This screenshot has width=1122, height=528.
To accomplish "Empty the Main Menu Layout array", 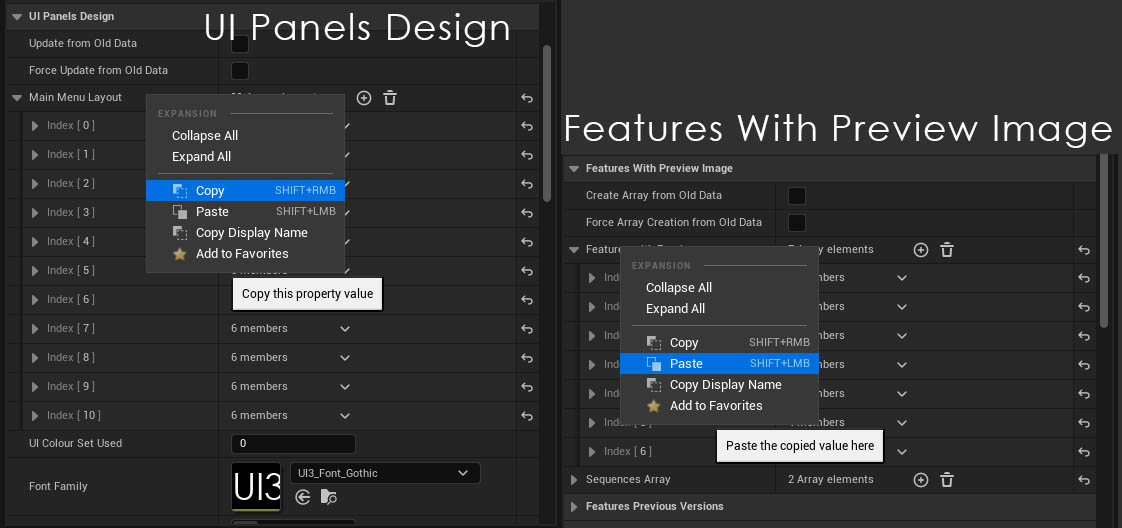I will pyautogui.click(x=389, y=98).
